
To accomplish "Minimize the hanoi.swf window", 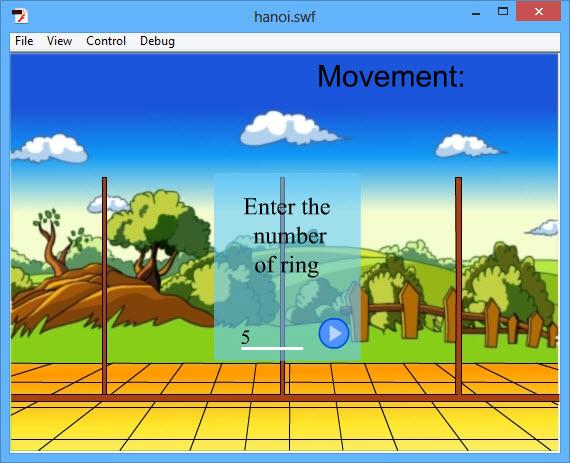I will click(476, 12).
